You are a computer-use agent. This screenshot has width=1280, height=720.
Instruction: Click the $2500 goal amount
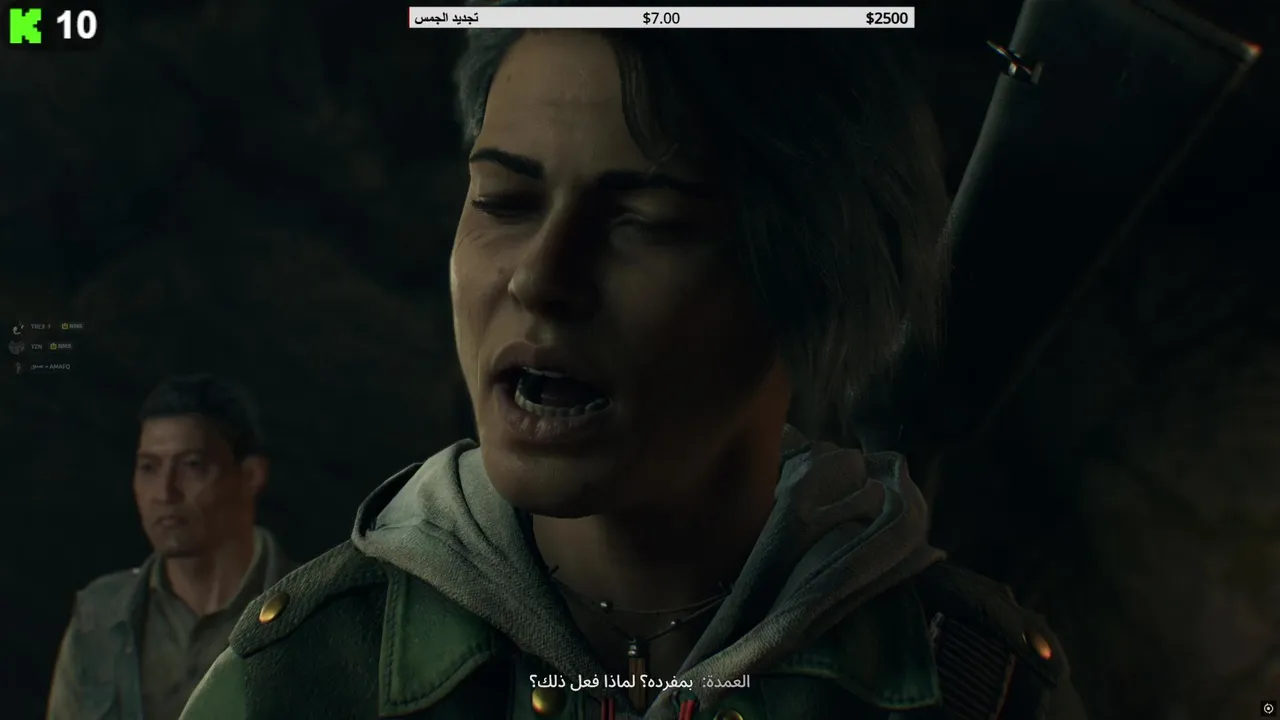[x=886, y=18]
